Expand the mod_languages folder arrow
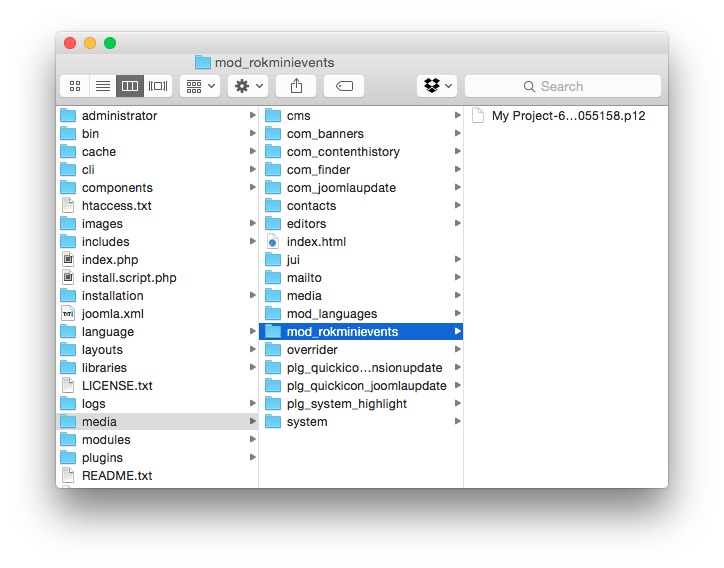724x568 pixels. 458,313
